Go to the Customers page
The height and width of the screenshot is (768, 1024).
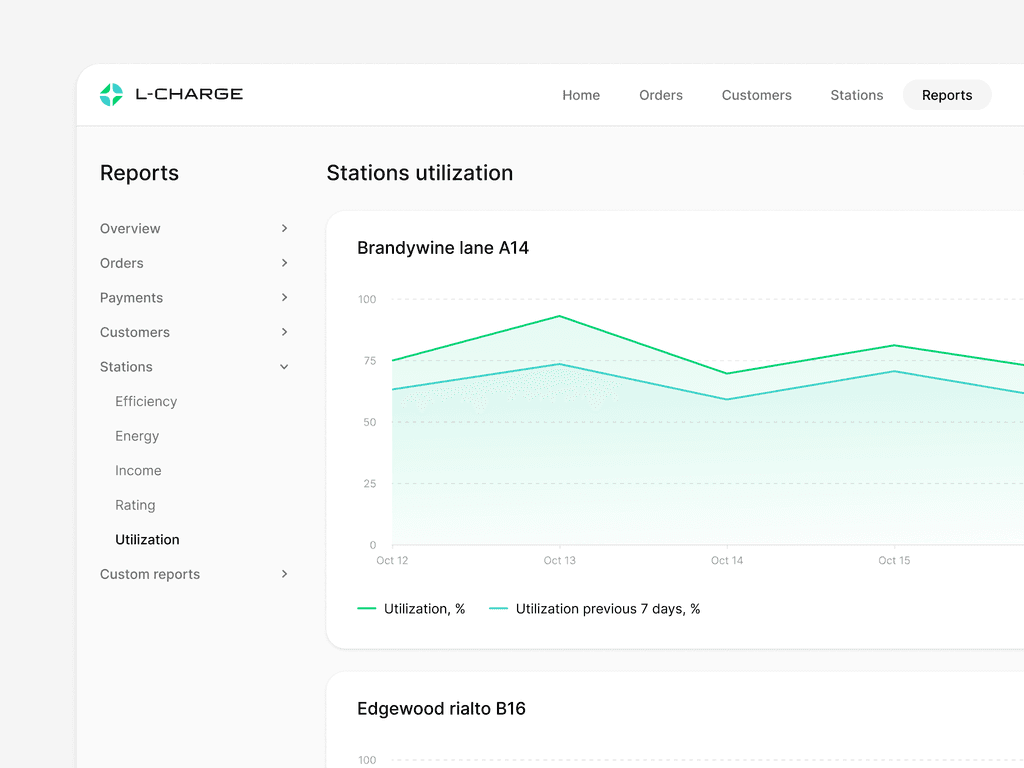pyautogui.click(x=756, y=94)
